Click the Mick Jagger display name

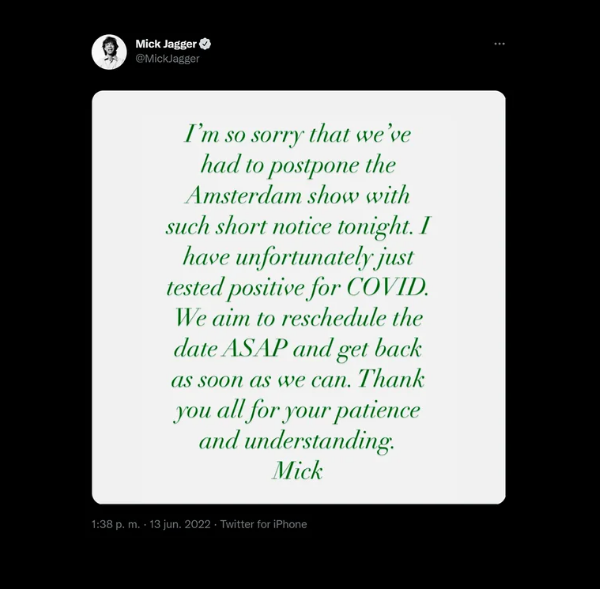166,44
